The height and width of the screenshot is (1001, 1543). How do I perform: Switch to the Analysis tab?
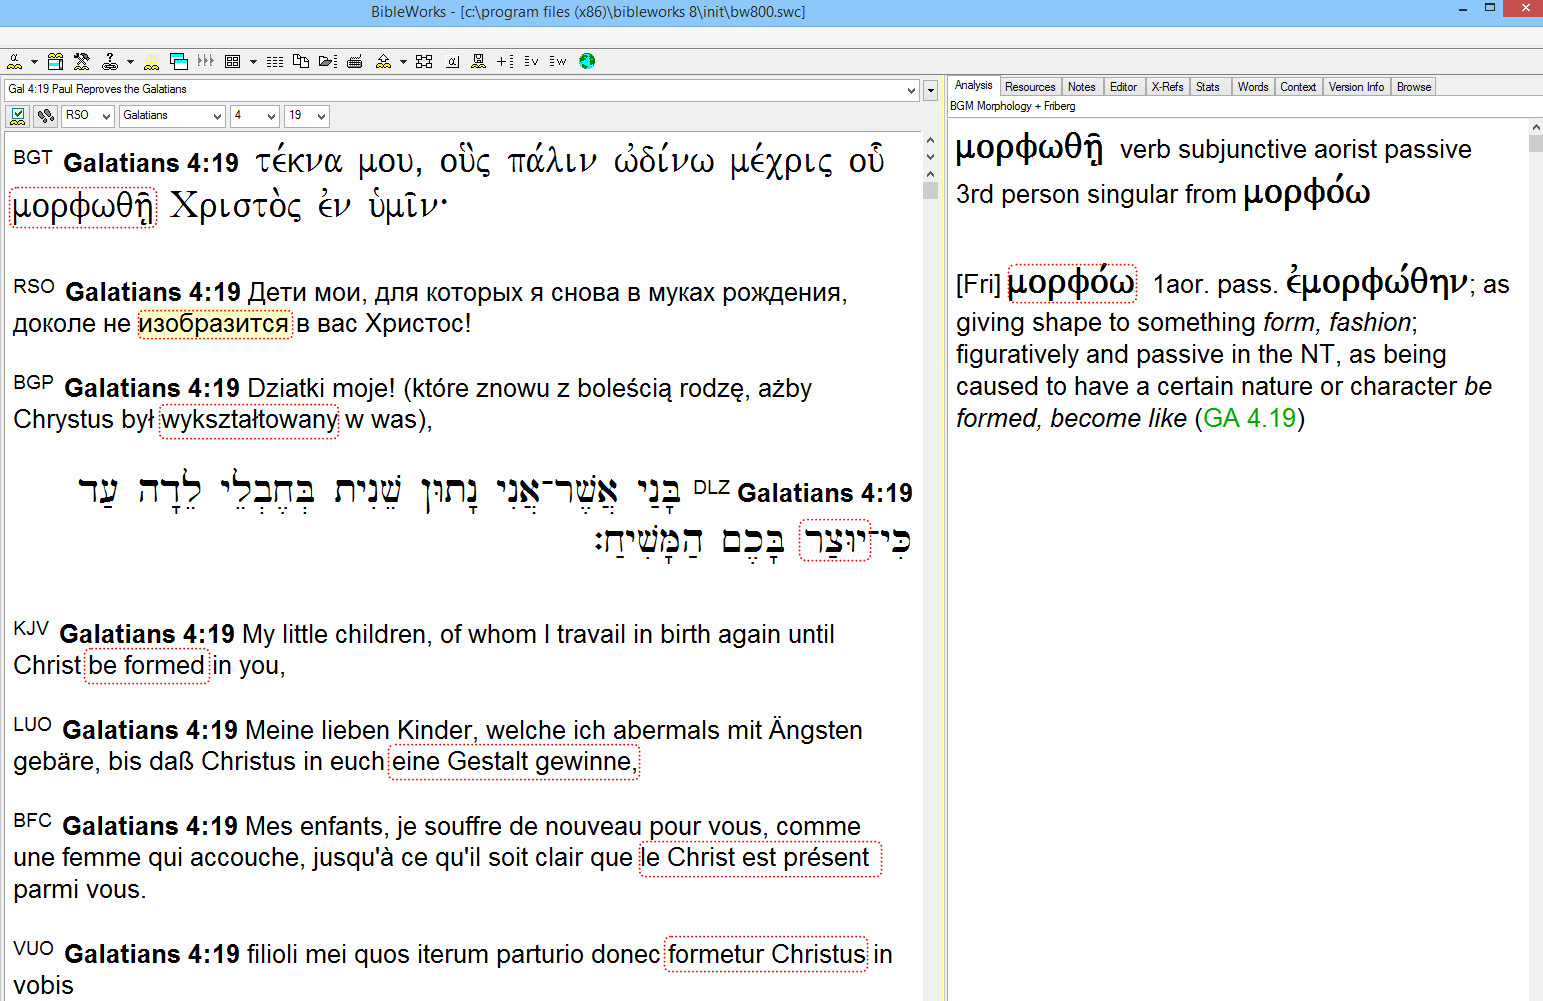973,86
